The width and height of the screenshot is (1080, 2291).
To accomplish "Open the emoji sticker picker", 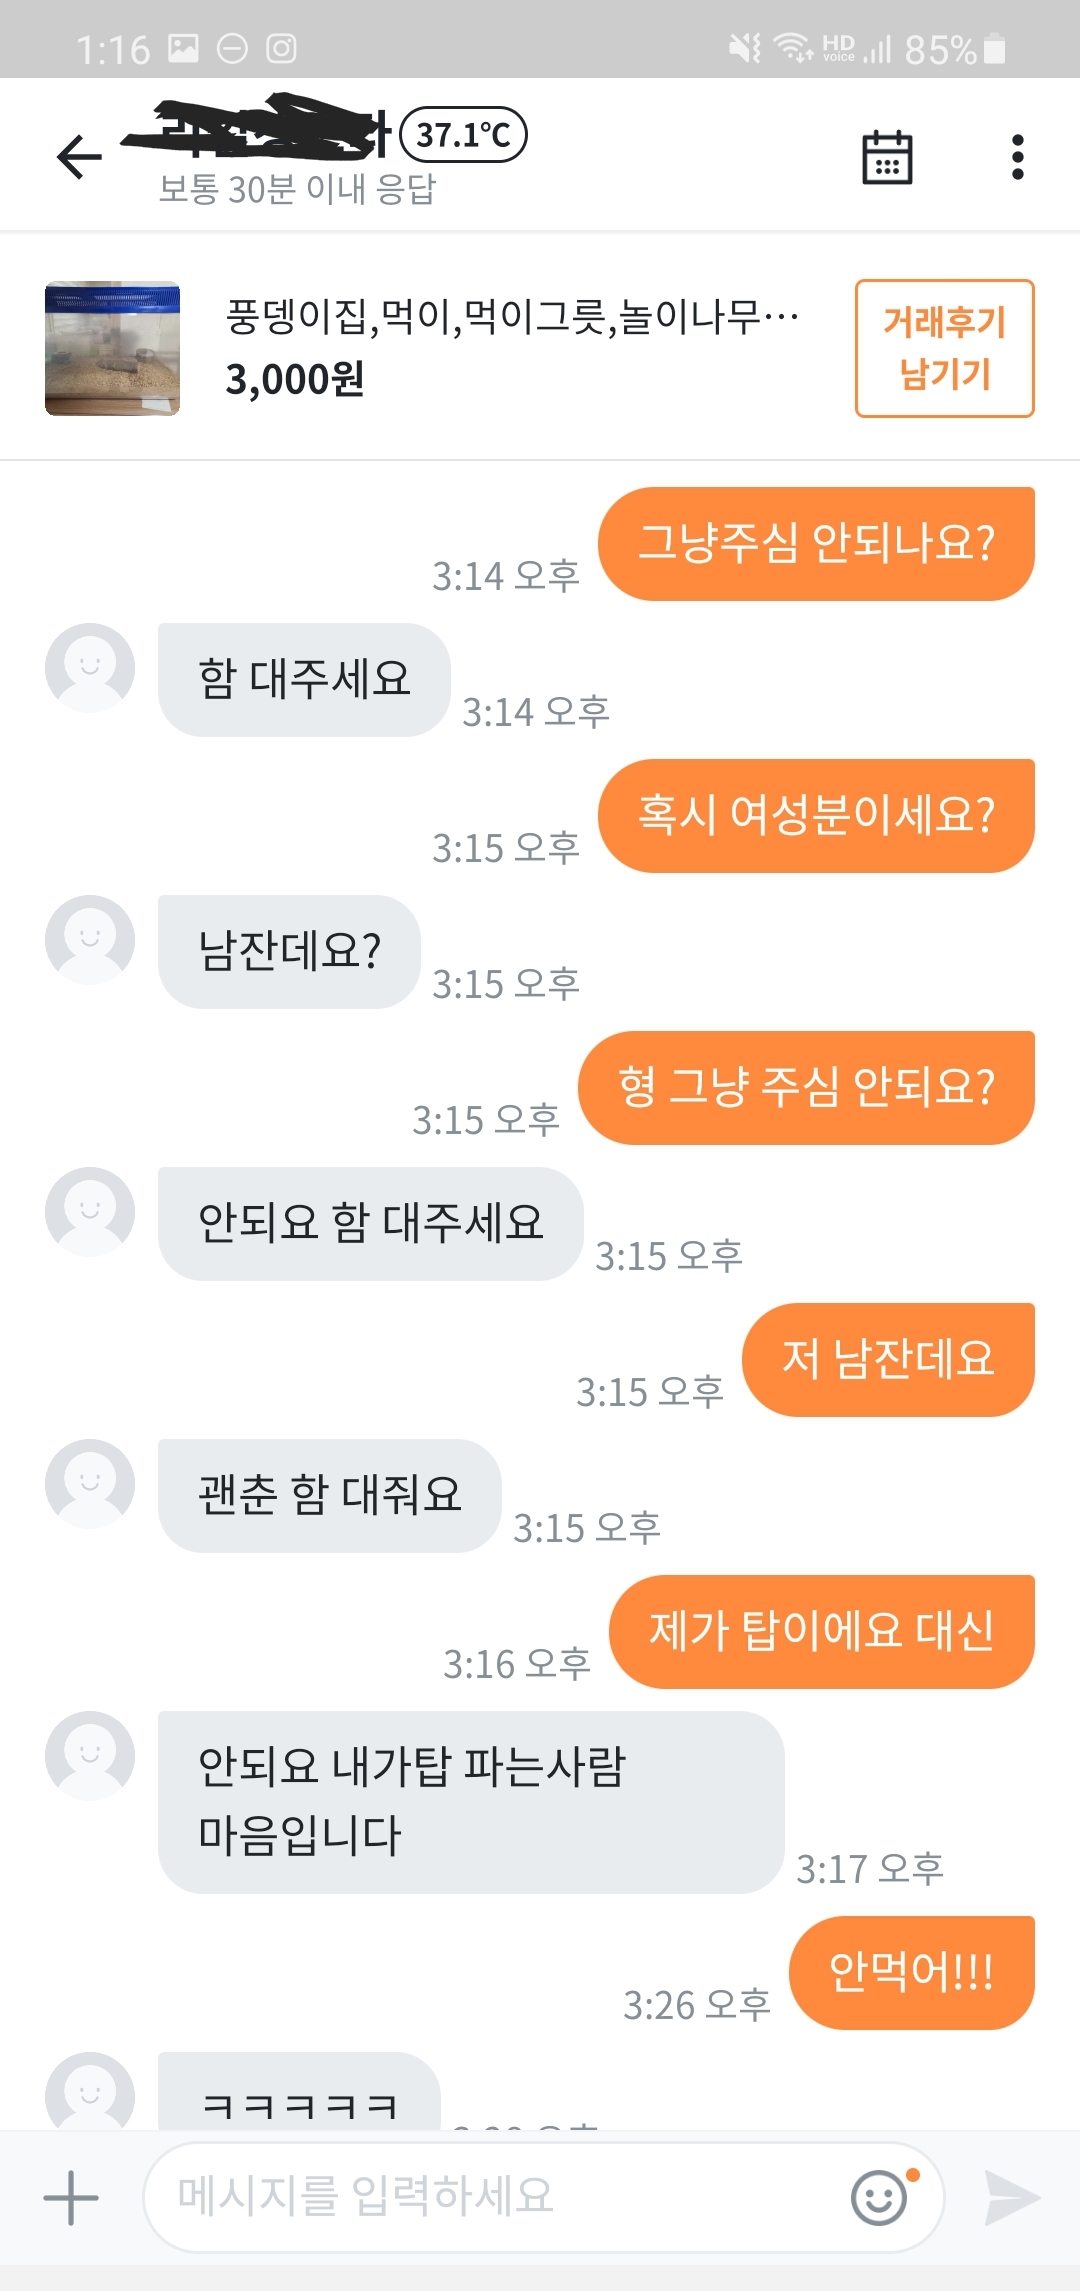I will [880, 2197].
